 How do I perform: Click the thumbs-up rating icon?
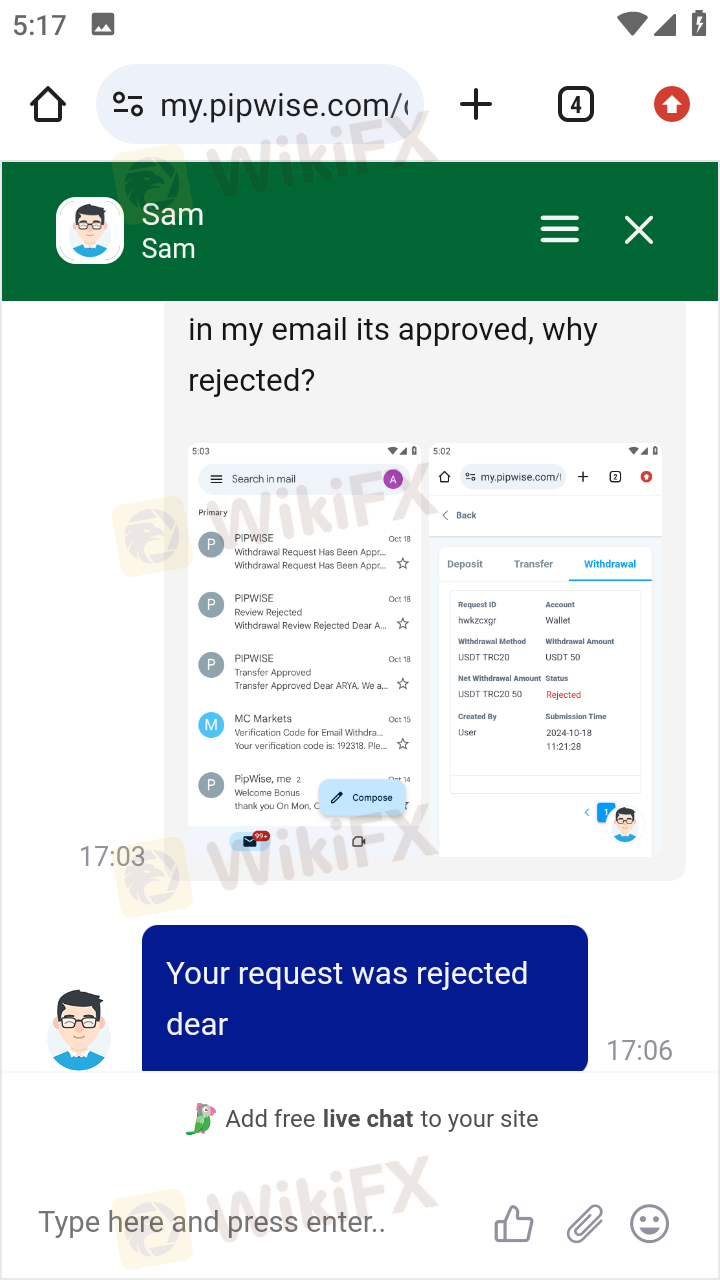514,1223
